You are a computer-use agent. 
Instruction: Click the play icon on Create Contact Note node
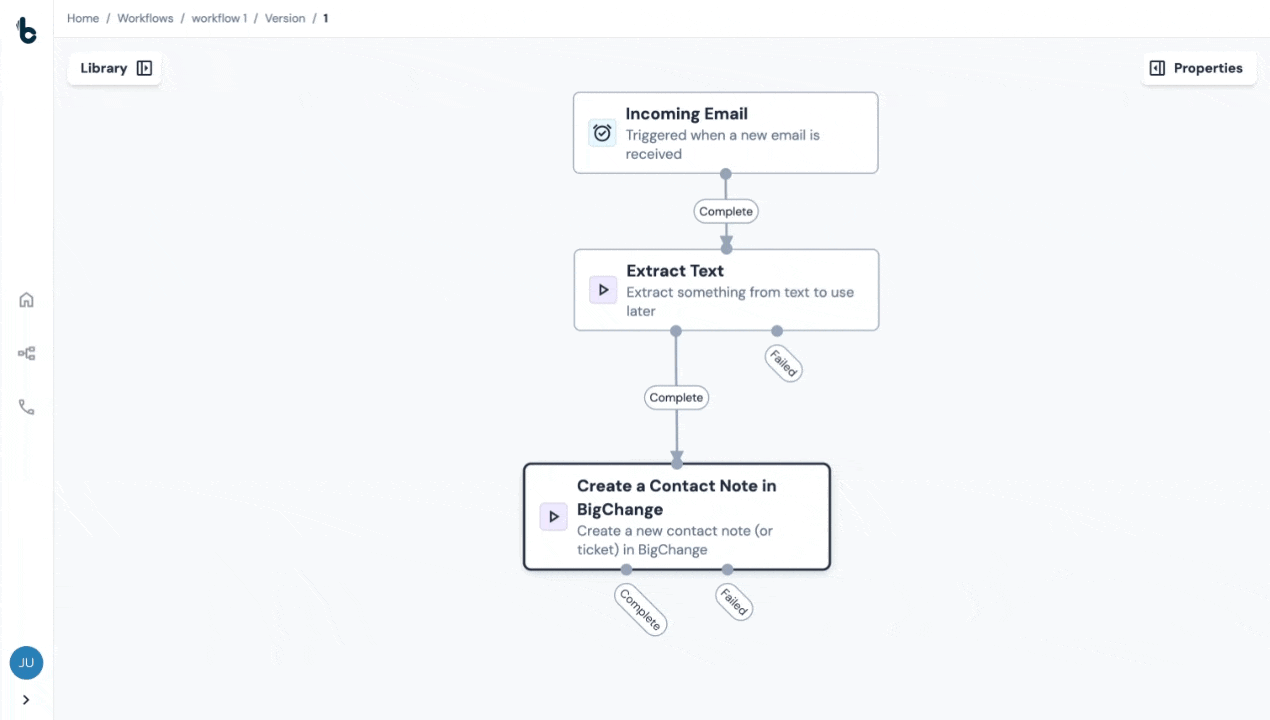[553, 517]
